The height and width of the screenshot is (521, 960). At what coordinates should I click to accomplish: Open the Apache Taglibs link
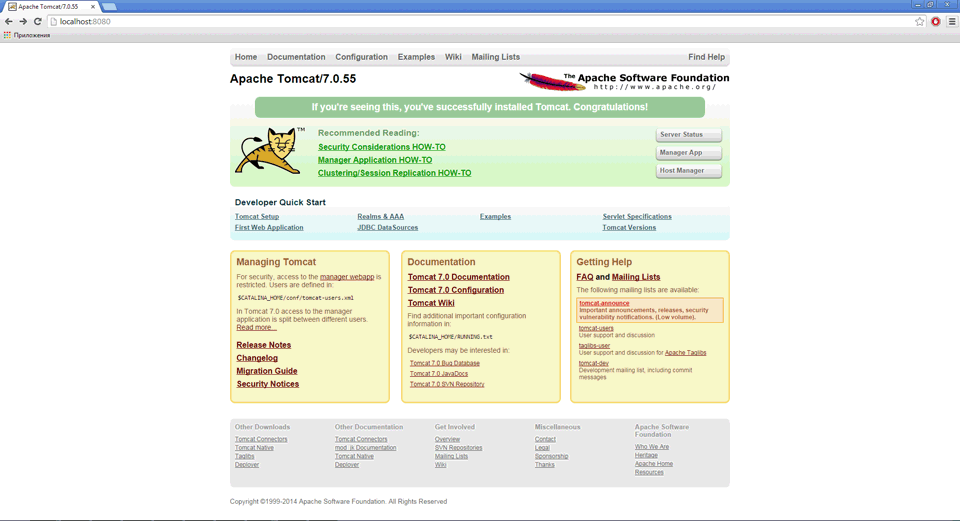click(x=686, y=353)
